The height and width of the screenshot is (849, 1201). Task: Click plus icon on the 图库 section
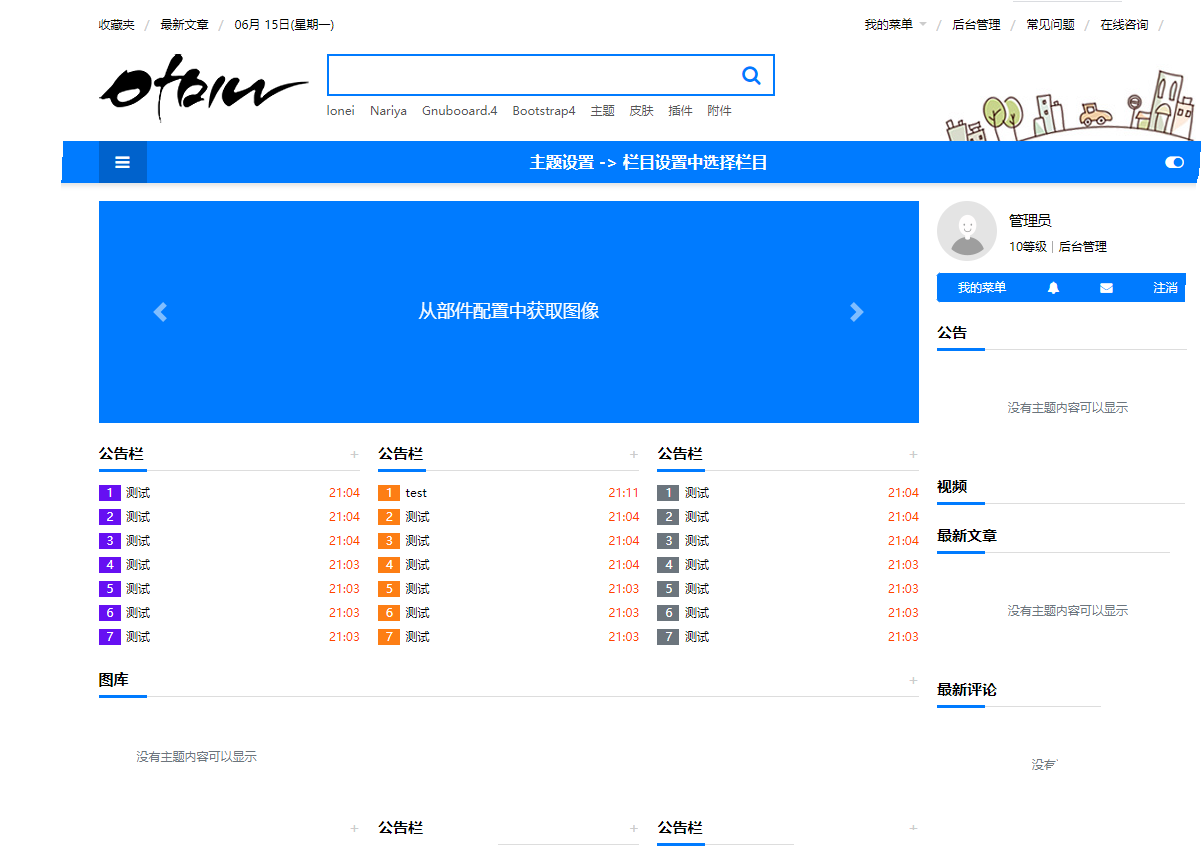pos(913,681)
